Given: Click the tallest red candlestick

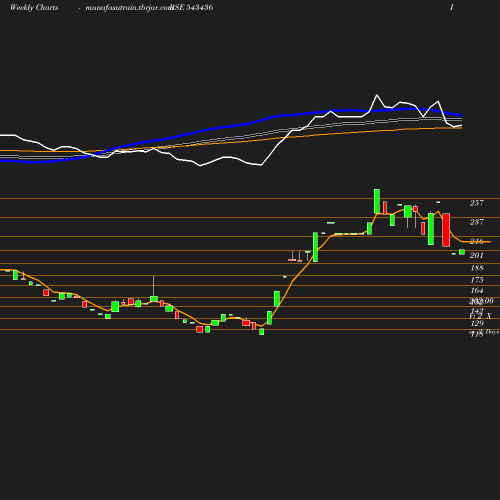Looking at the screenshot, I should point(446,230).
